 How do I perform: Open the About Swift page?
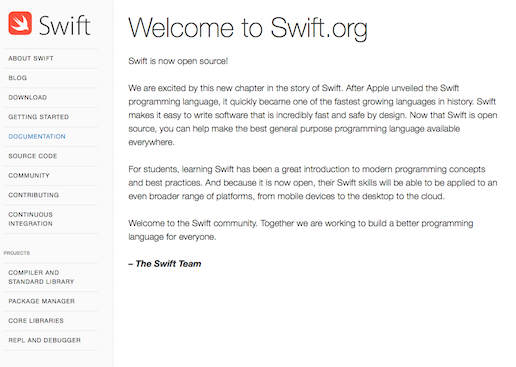(x=31, y=58)
